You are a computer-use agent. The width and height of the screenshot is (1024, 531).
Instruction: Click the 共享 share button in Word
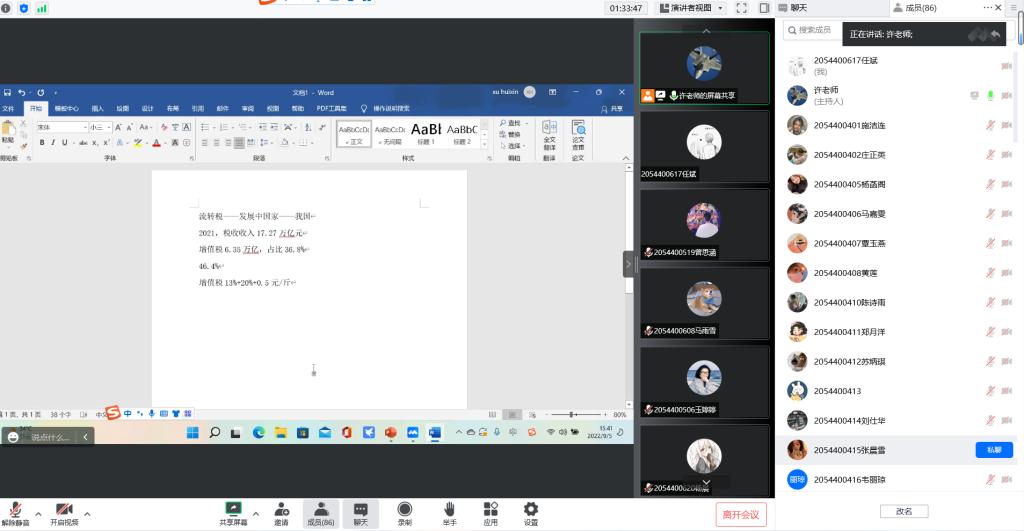click(612, 108)
